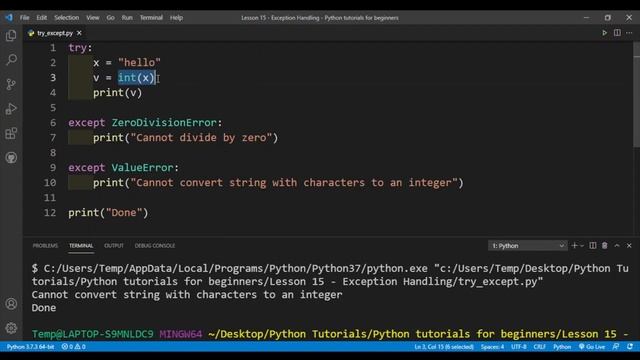Screen dimensions: 640x360
Task: Run Python file with play icon
Action: tap(604, 33)
